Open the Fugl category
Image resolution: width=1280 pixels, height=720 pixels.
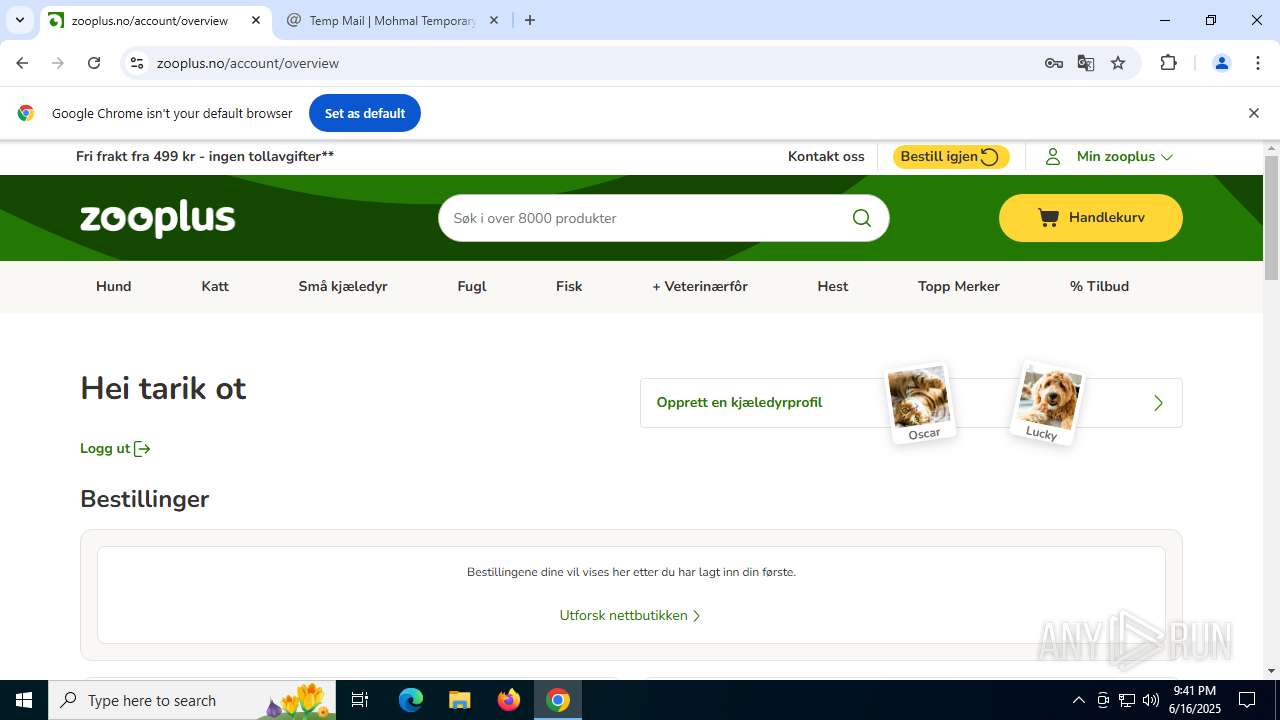tap(472, 286)
